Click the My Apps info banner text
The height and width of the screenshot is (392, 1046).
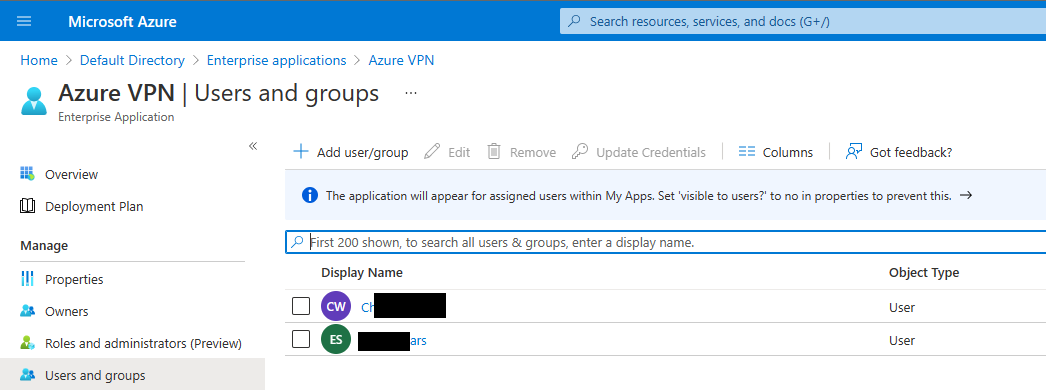pos(638,195)
